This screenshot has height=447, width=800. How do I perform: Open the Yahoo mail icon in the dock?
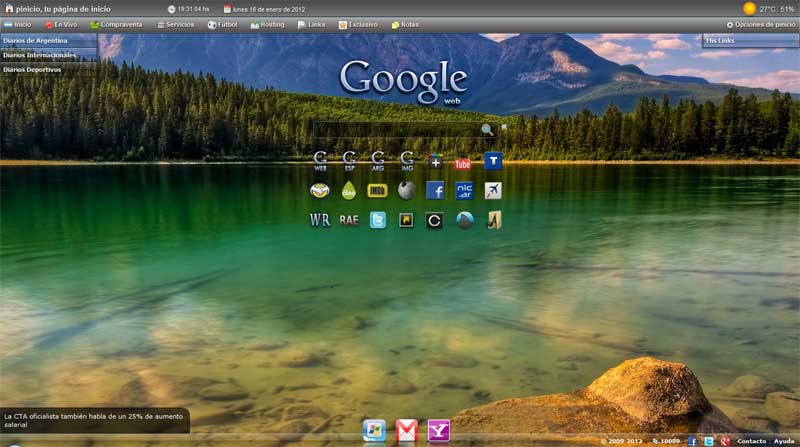point(438,430)
